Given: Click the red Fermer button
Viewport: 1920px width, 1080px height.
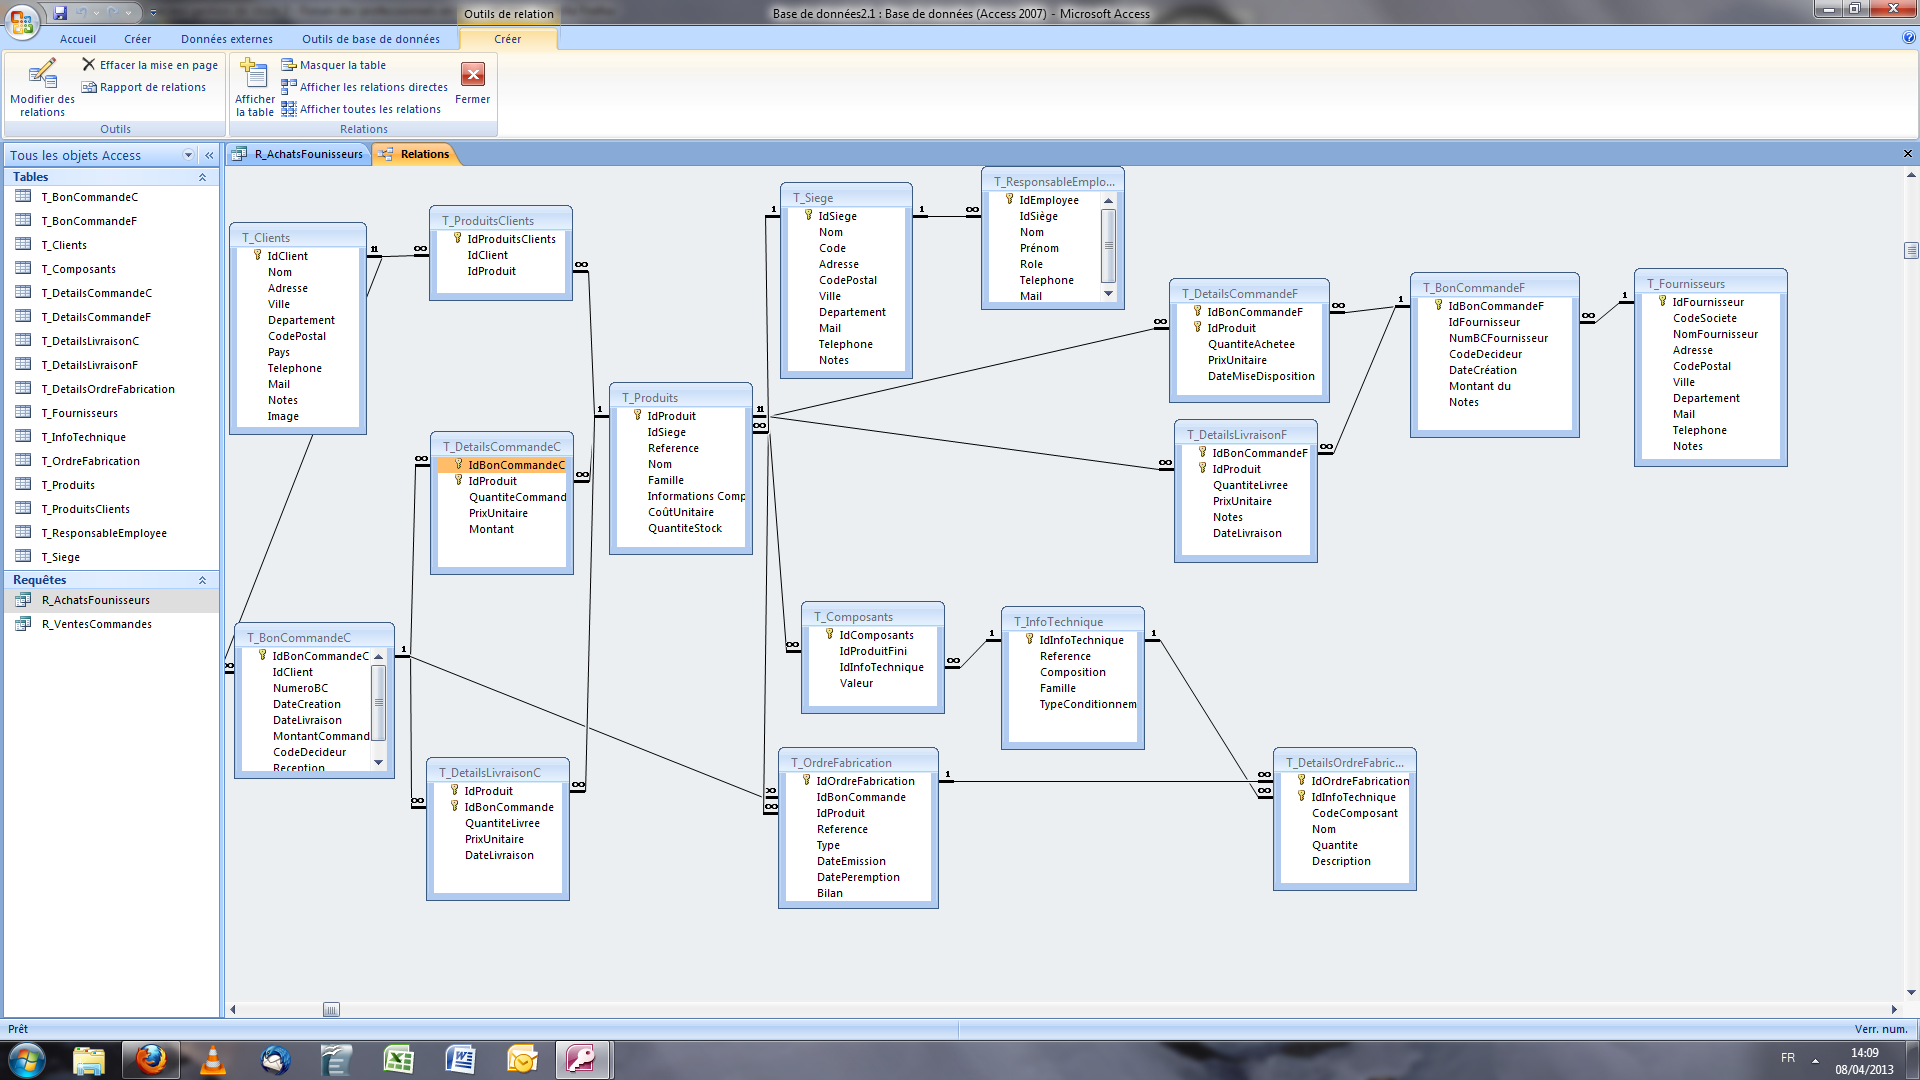Looking at the screenshot, I should [473, 83].
